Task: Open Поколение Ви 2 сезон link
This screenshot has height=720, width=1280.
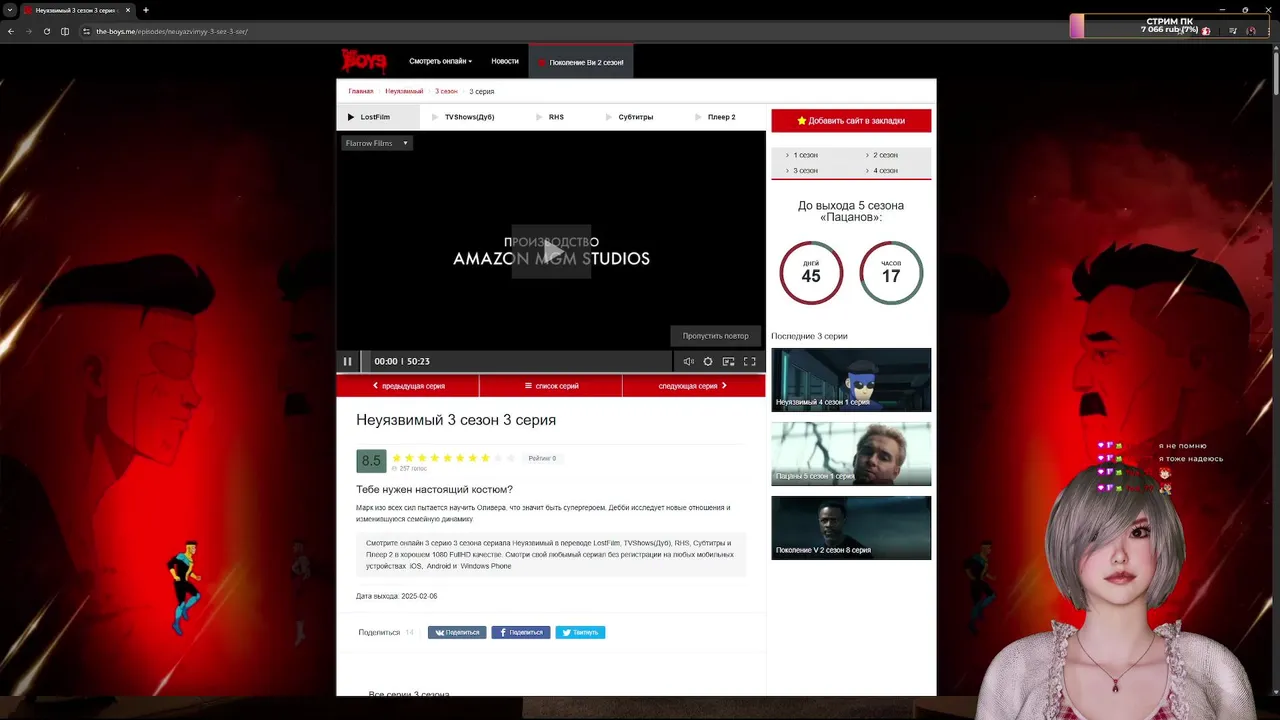Action: pyautogui.click(x=581, y=62)
